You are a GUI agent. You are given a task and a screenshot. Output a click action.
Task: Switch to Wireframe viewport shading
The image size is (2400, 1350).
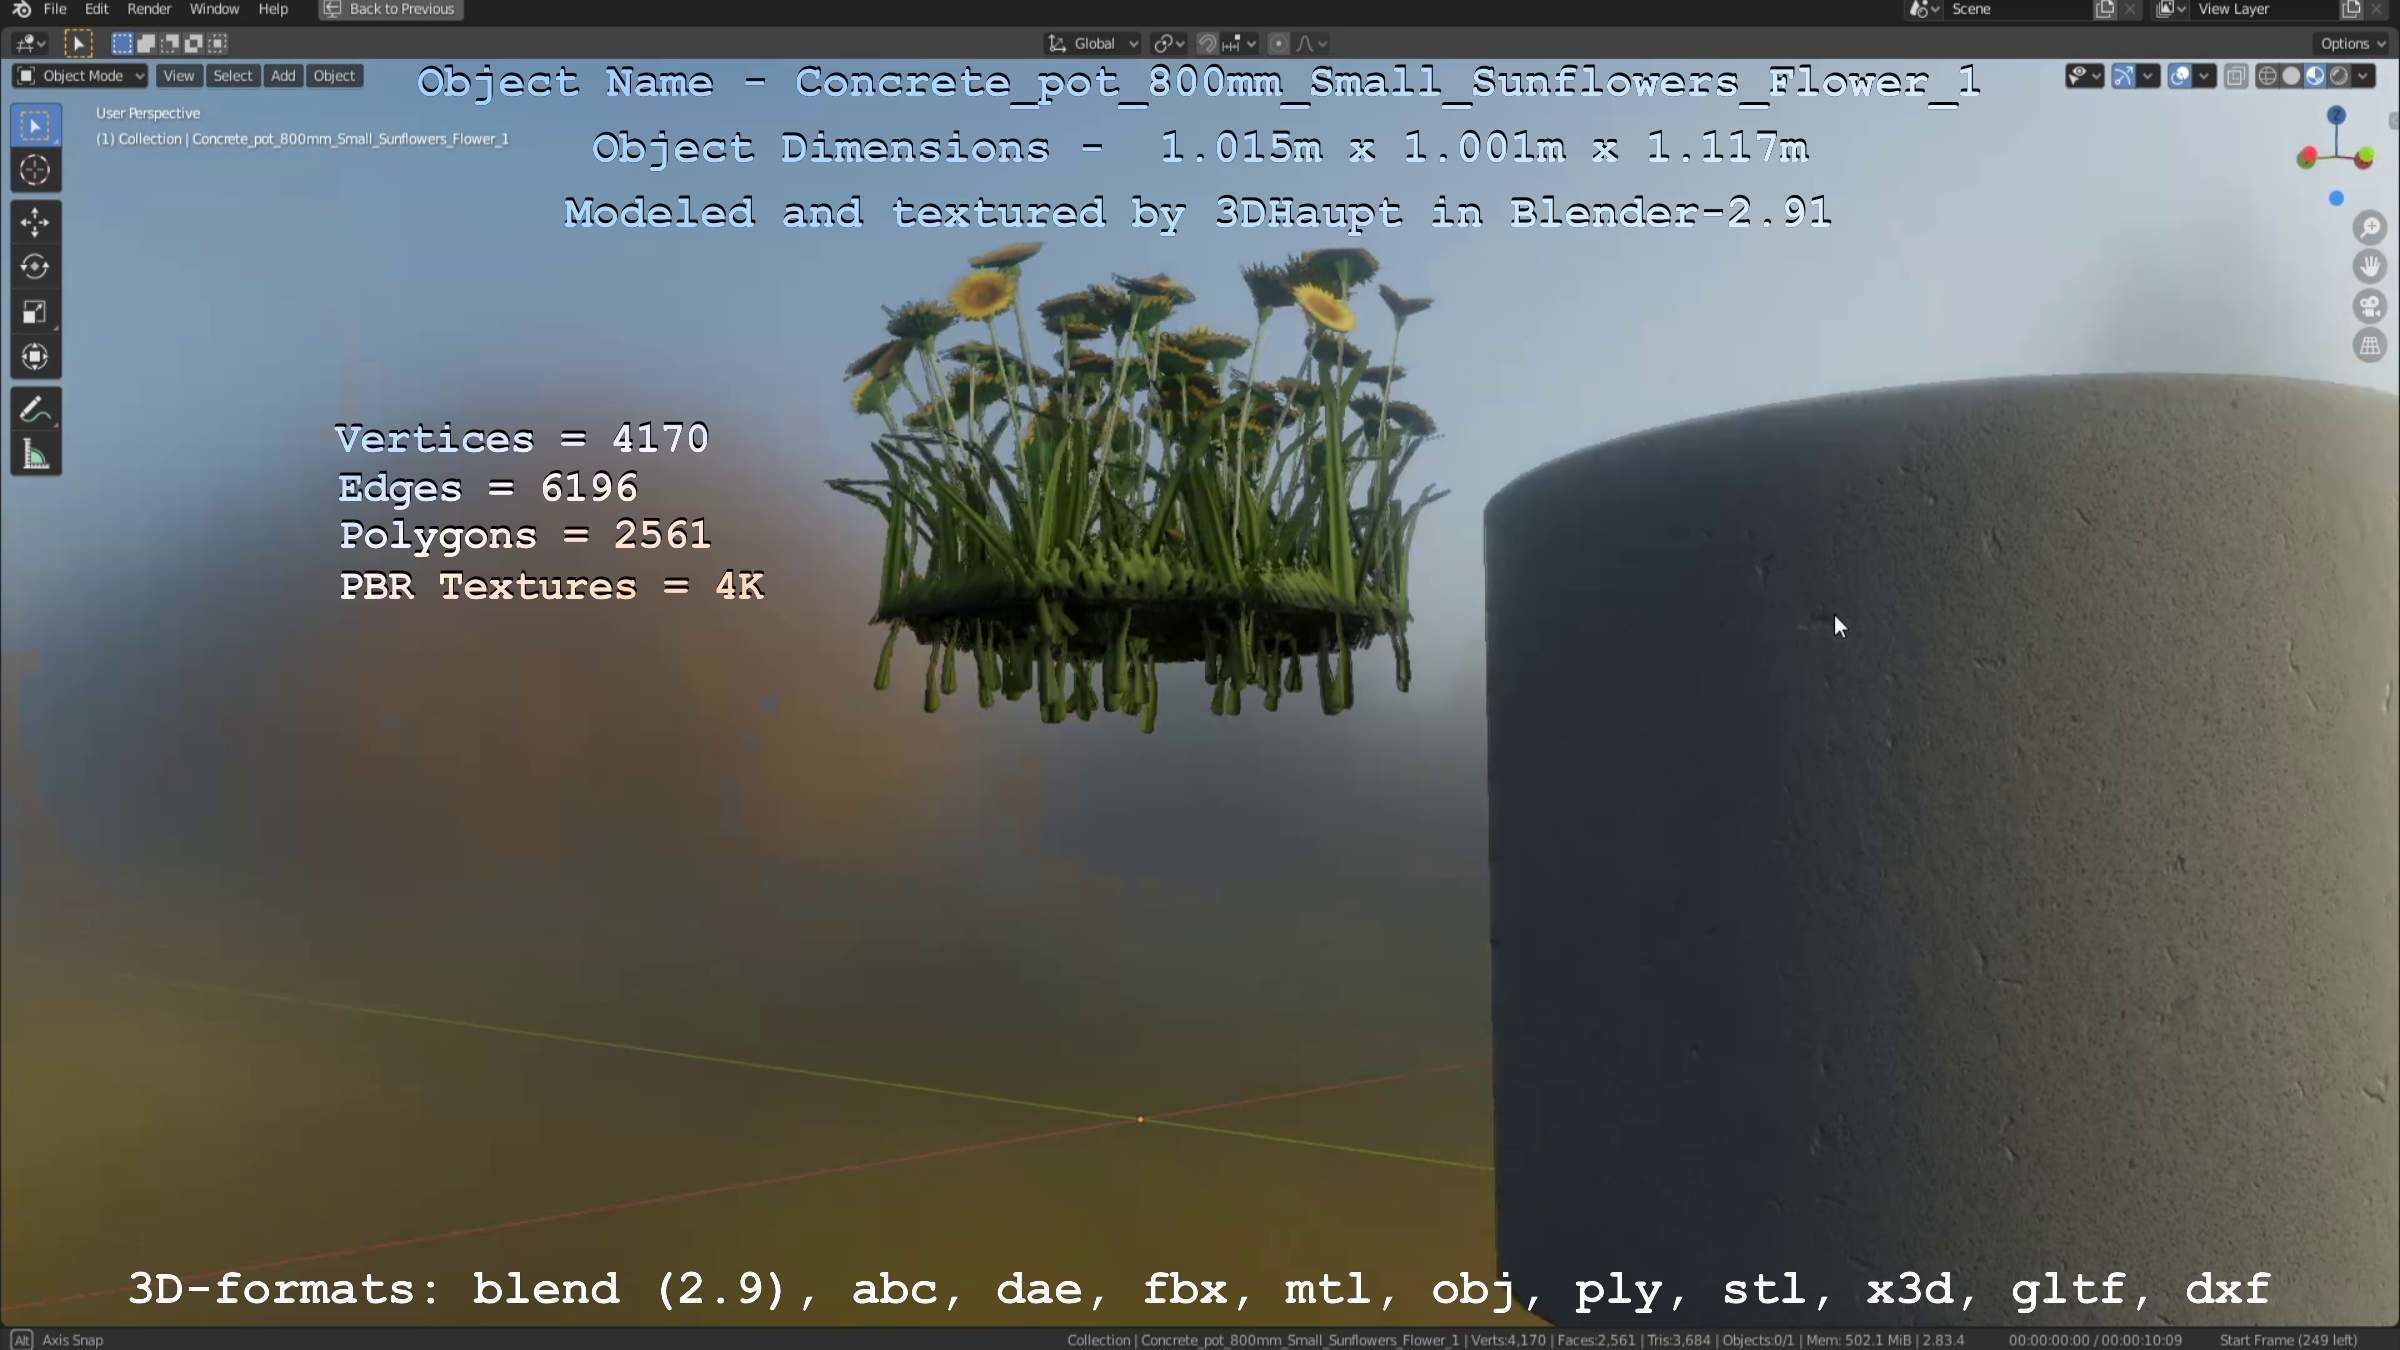tap(2268, 76)
